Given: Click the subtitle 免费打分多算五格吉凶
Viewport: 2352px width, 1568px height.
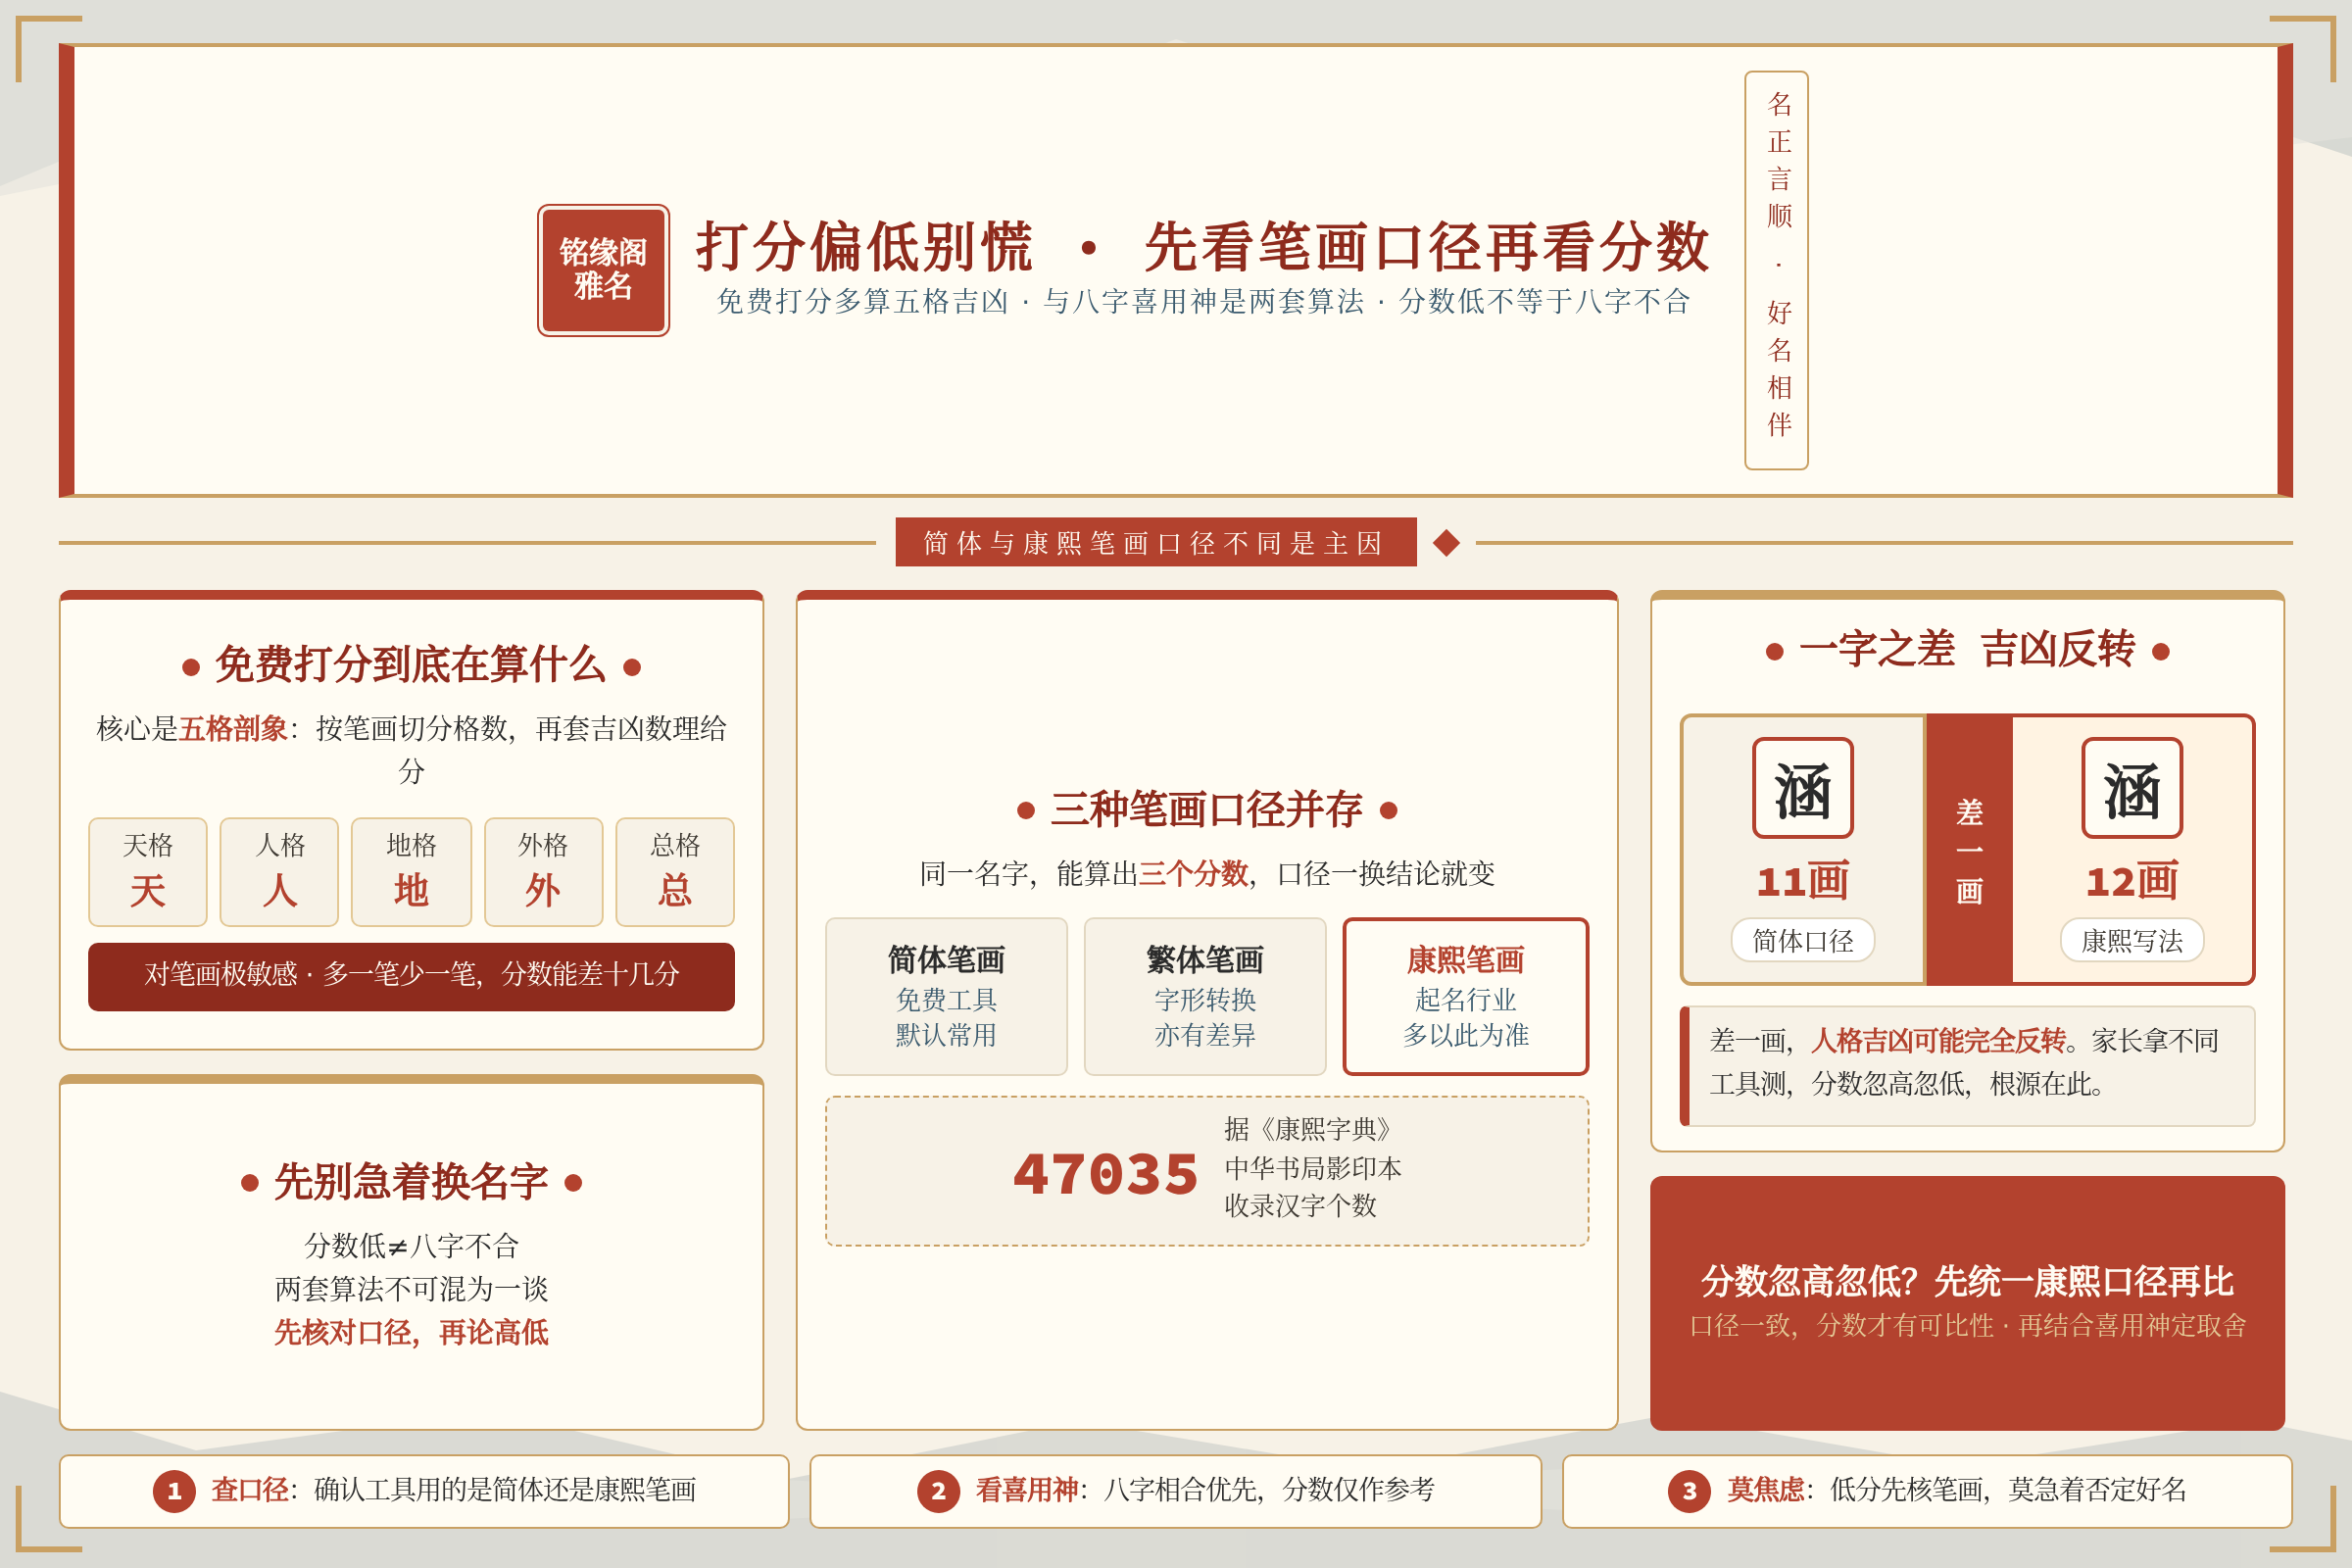Looking at the screenshot, I should pos(863,301).
